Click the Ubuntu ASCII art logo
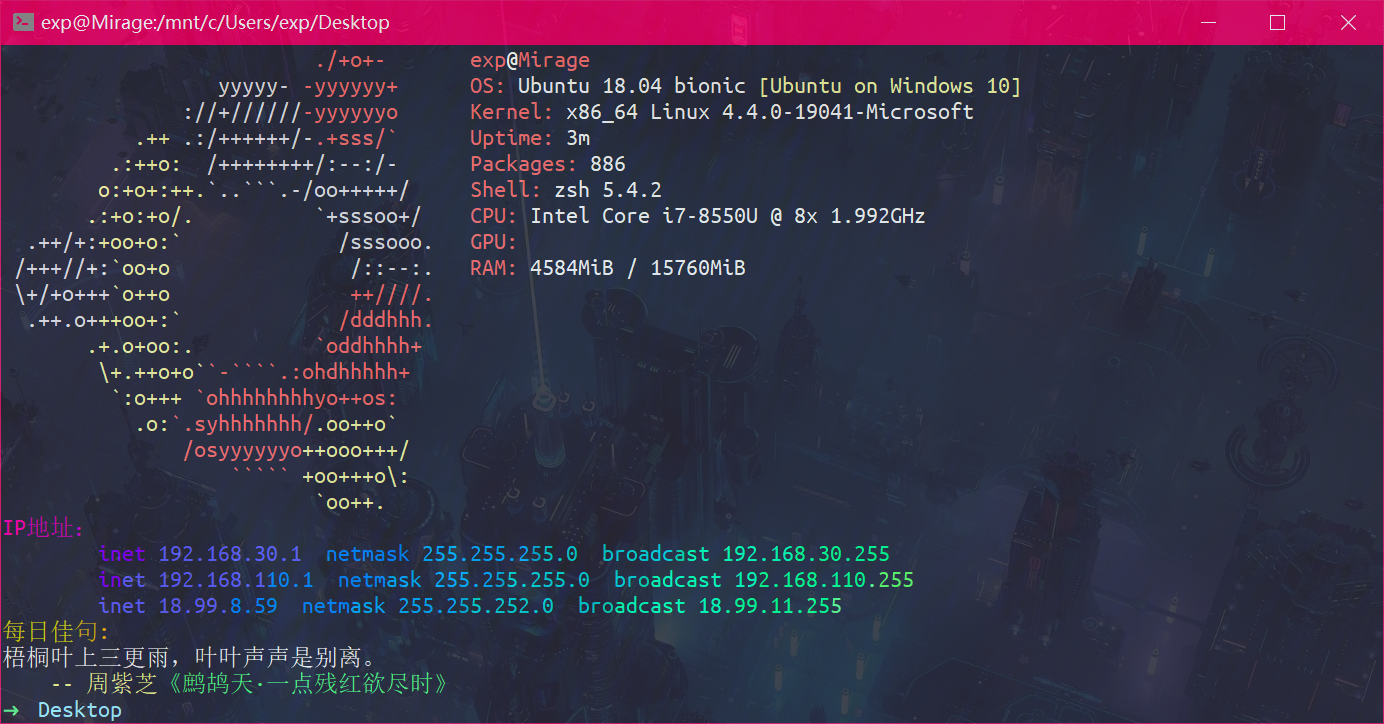Viewport: 1384px width, 724px height. coord(225,281)
